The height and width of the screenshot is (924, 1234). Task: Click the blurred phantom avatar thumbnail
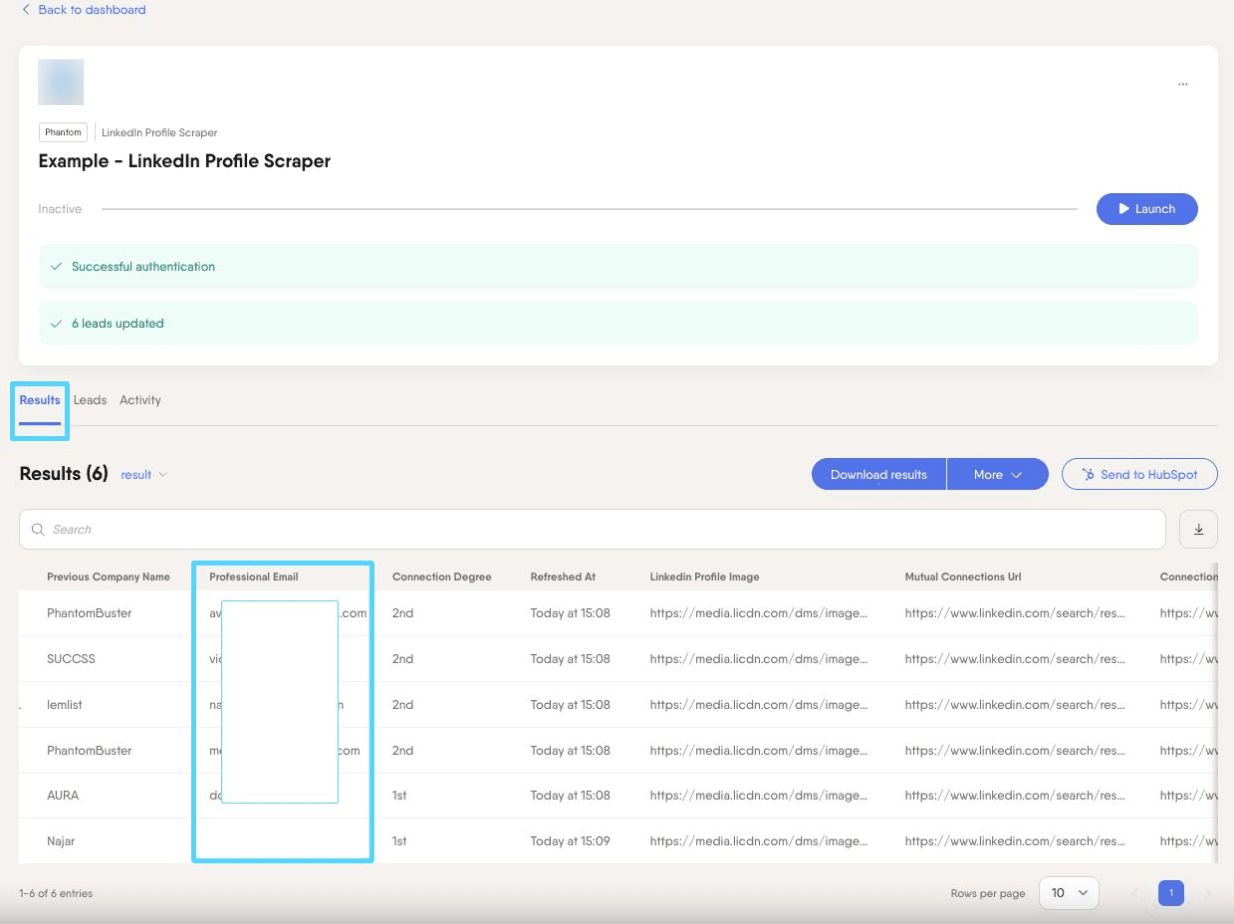tap(61, 82)
